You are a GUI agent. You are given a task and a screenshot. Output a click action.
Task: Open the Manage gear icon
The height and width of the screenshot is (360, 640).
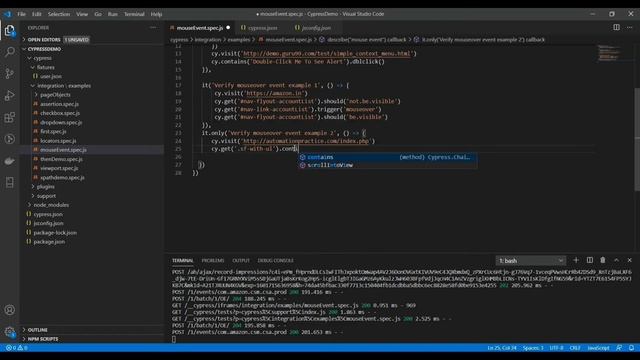(x=9, y=331)
